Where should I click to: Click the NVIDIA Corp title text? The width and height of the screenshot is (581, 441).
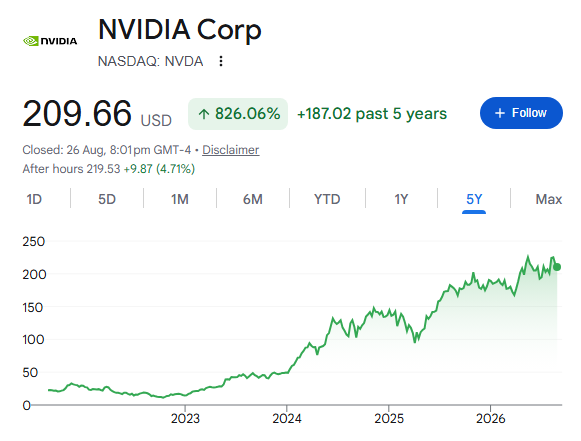point(180,29)
